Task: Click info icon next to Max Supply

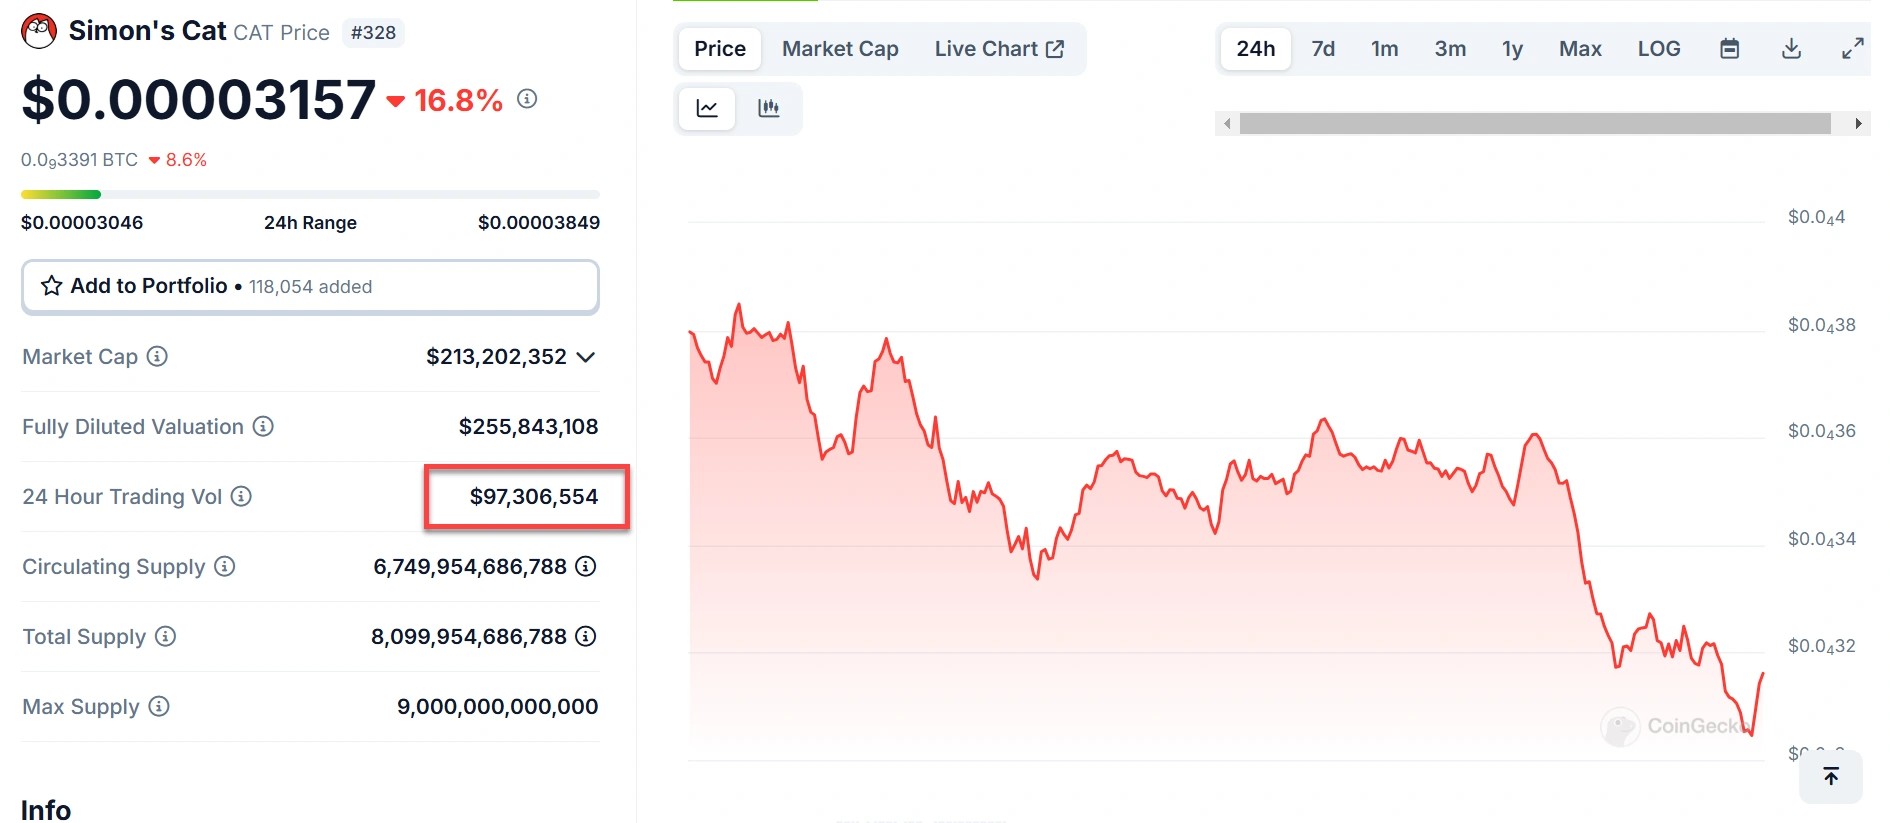Action: pos(159,706)
